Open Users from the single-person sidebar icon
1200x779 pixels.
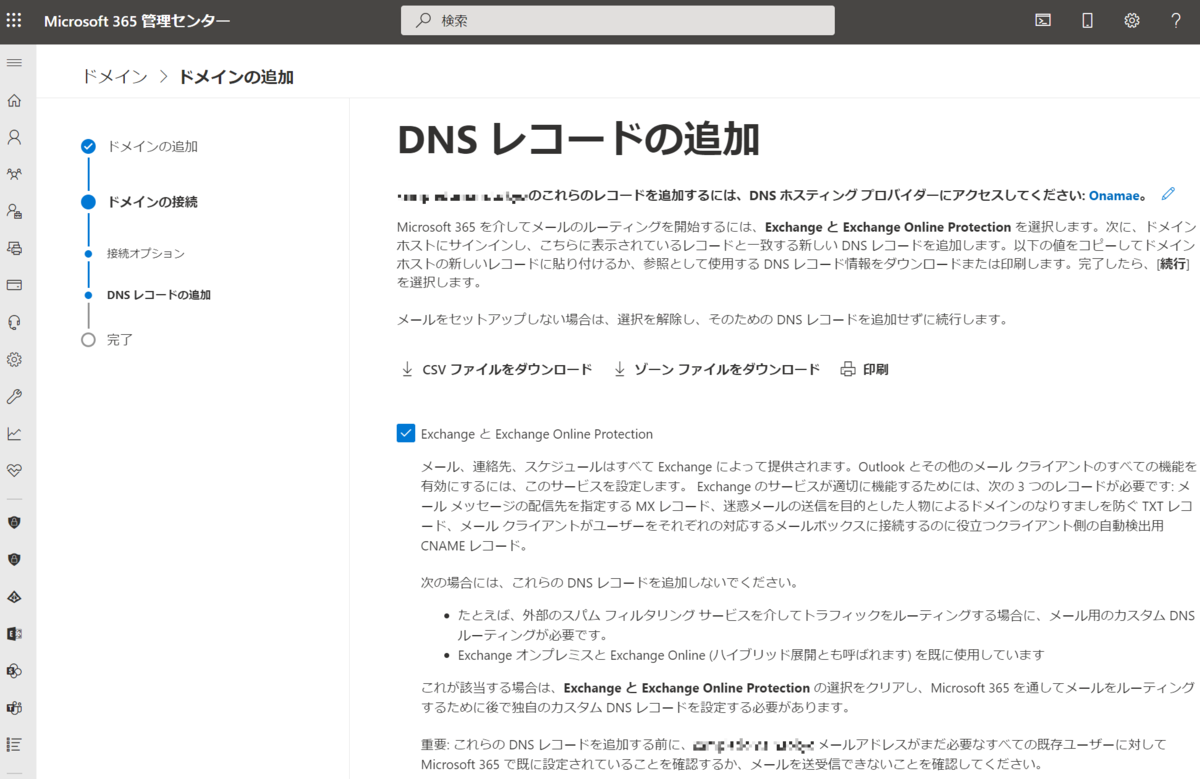[x=14, y=137]
